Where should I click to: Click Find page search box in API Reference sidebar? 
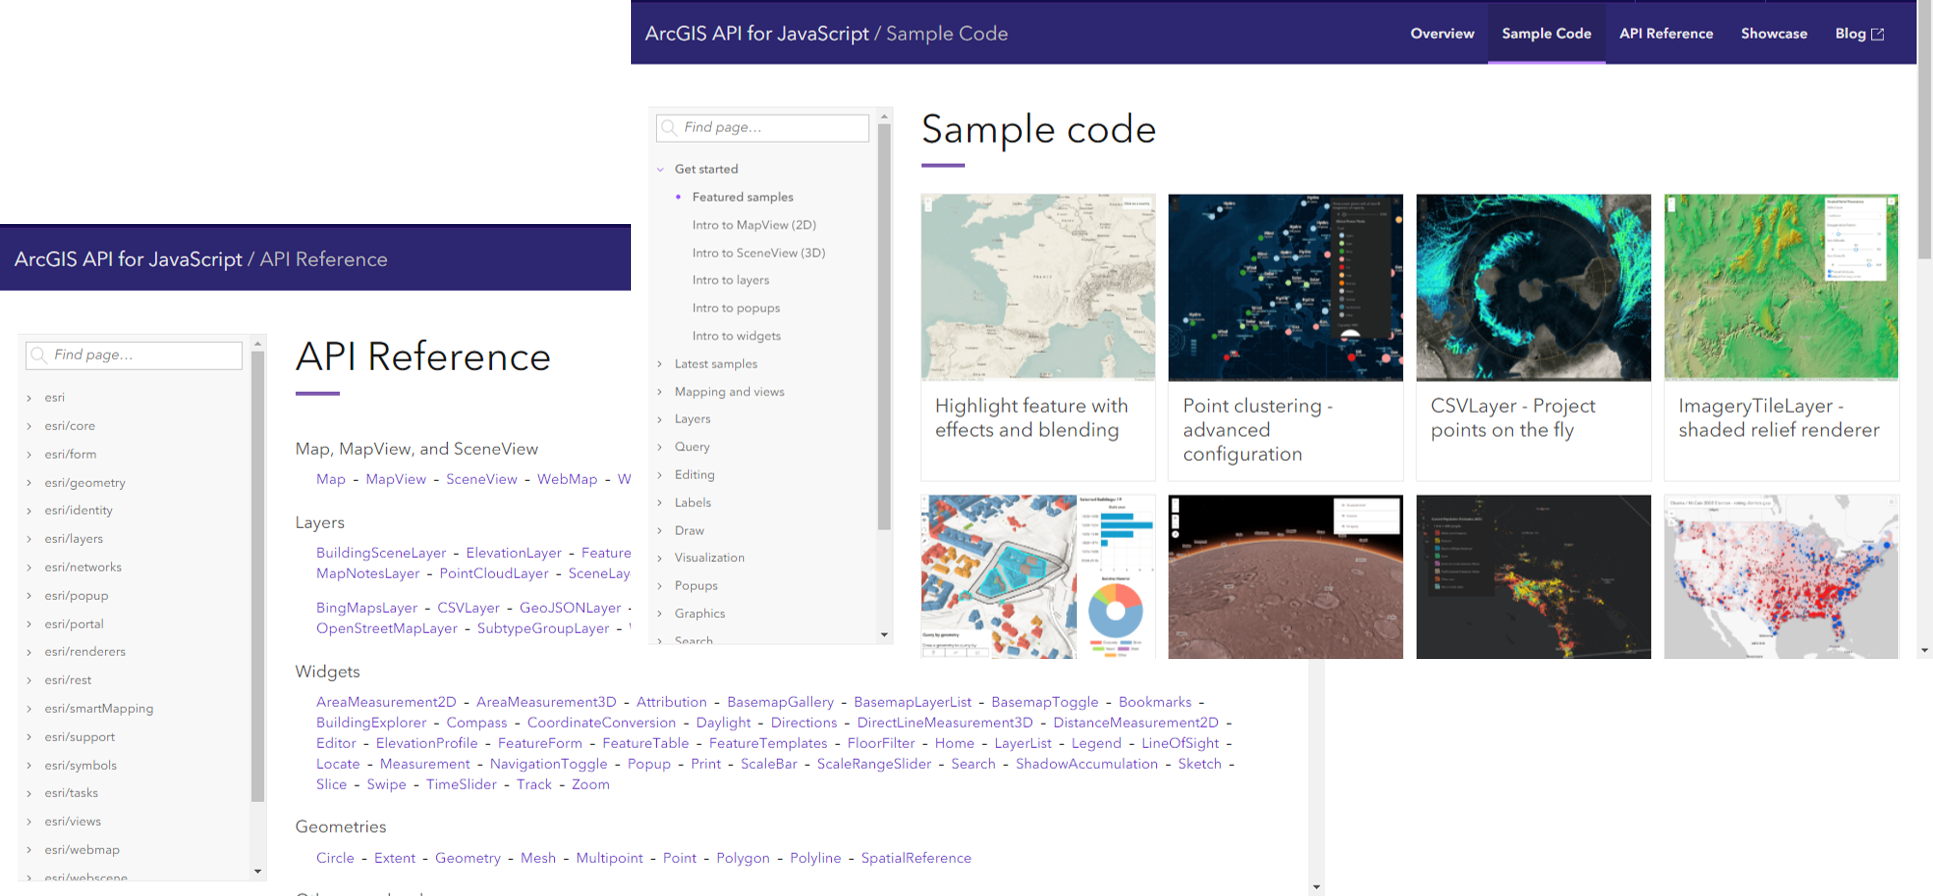point(134,355)
